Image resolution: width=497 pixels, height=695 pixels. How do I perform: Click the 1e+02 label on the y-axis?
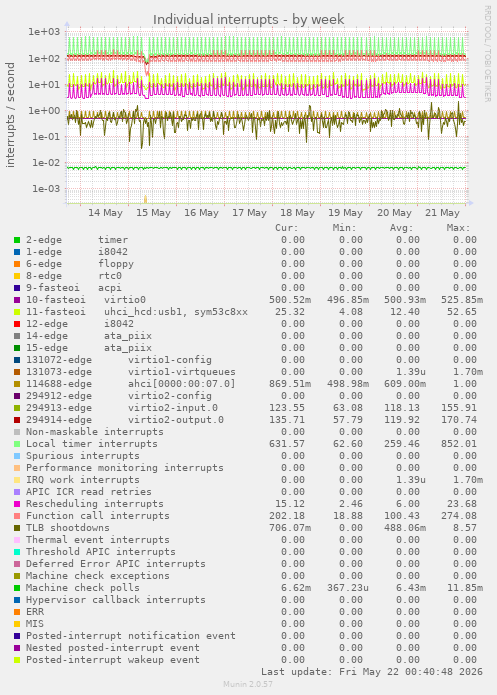click(44, 59)
